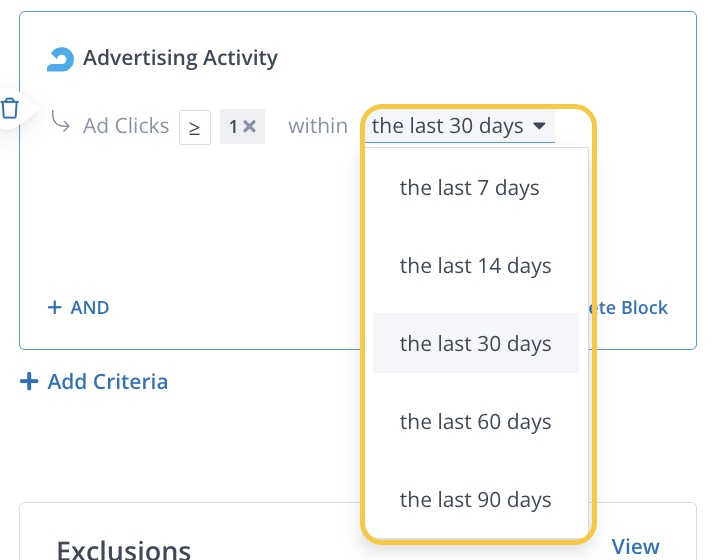
Task: Choose 'the last 90 days' from the list
Action: [475, 499]
